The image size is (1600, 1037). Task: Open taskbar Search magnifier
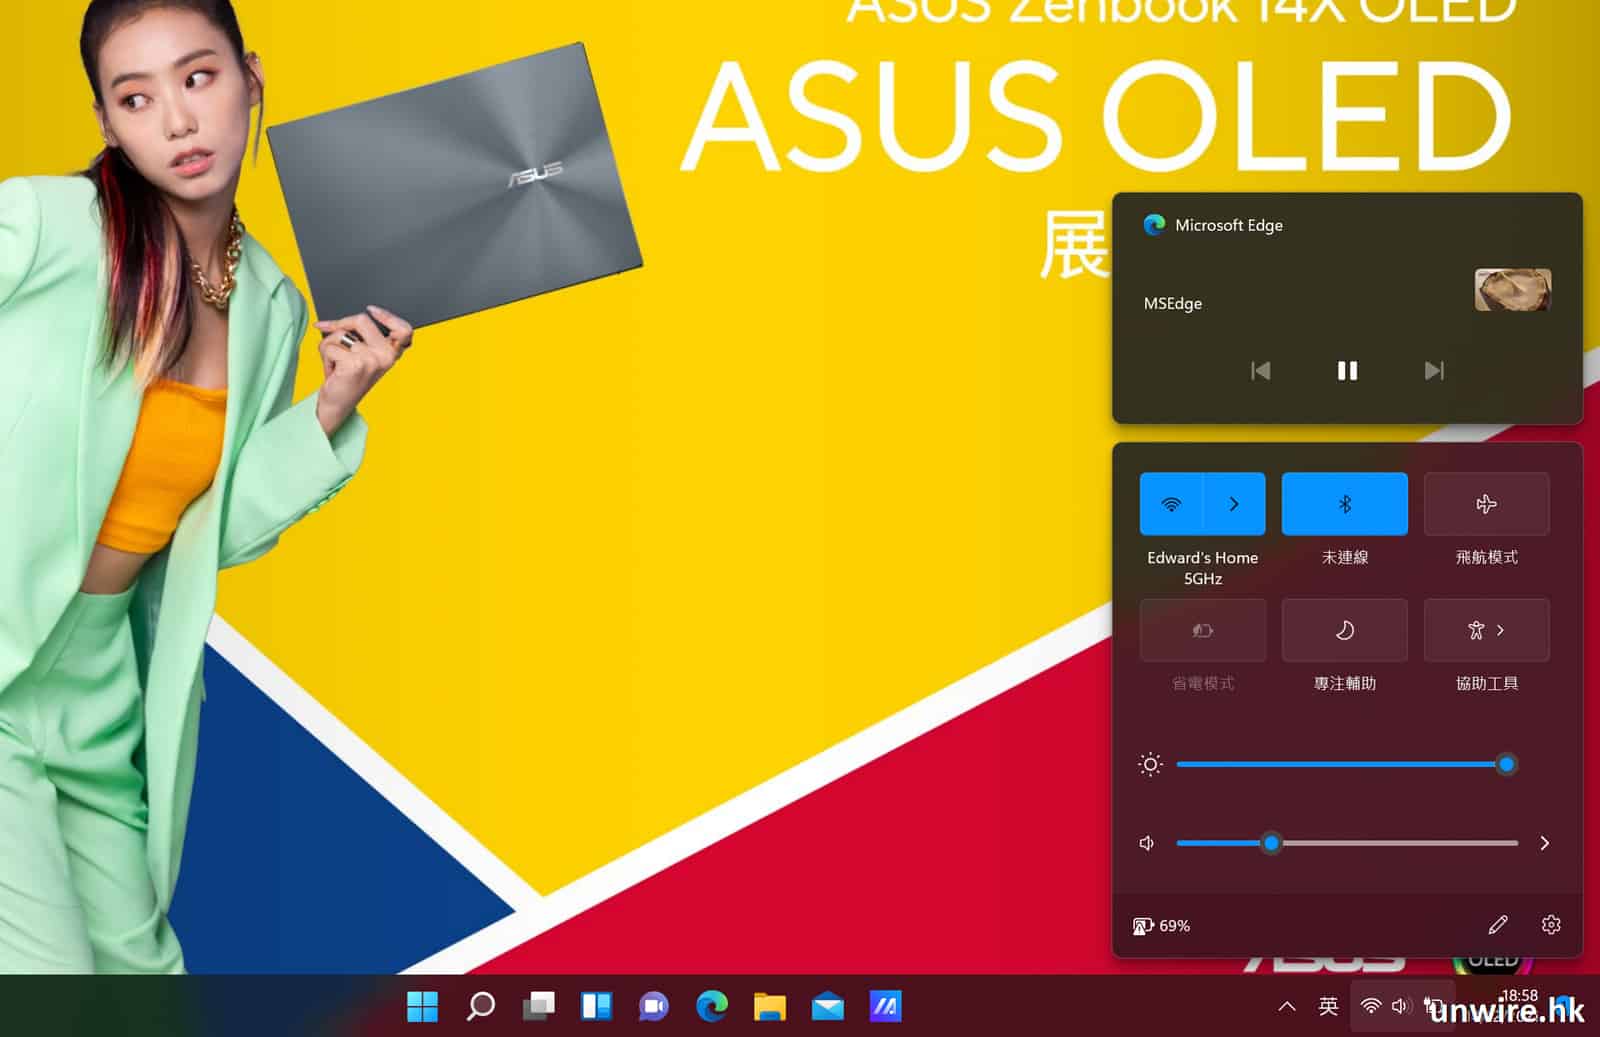(x=481, y=1006)
